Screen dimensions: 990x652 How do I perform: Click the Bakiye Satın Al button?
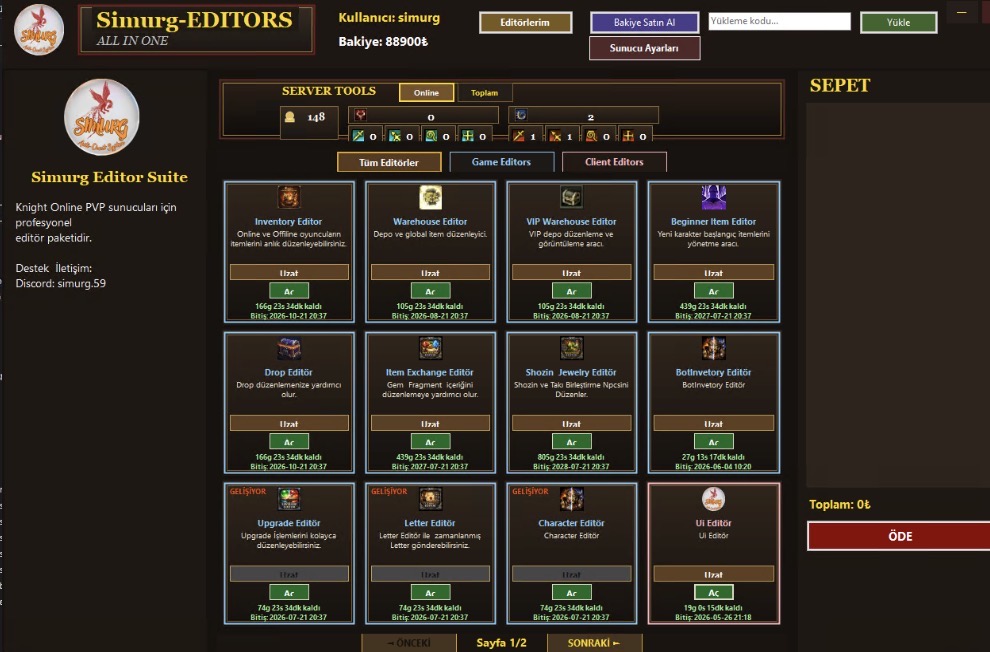click(x=644, y=23)
